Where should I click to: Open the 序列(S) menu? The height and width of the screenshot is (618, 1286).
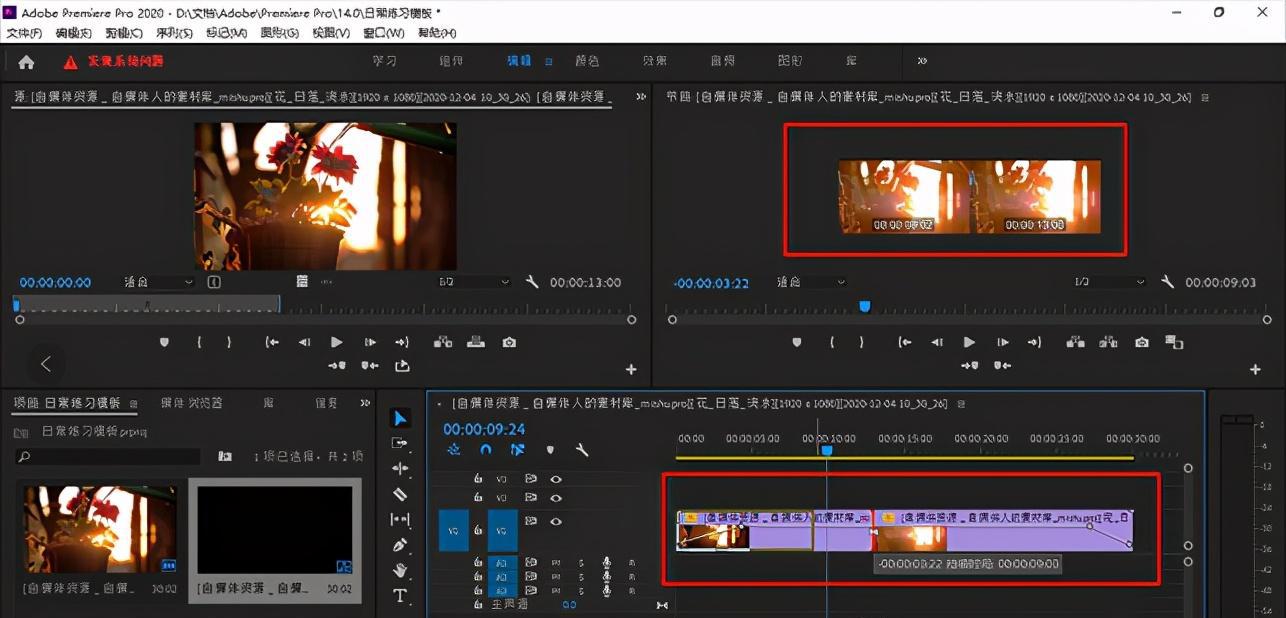(175, 33)
